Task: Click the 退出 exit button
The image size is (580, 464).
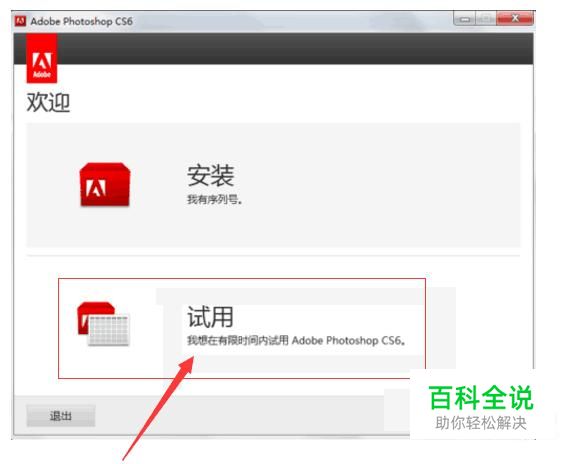Action: (x=61, y=416)
